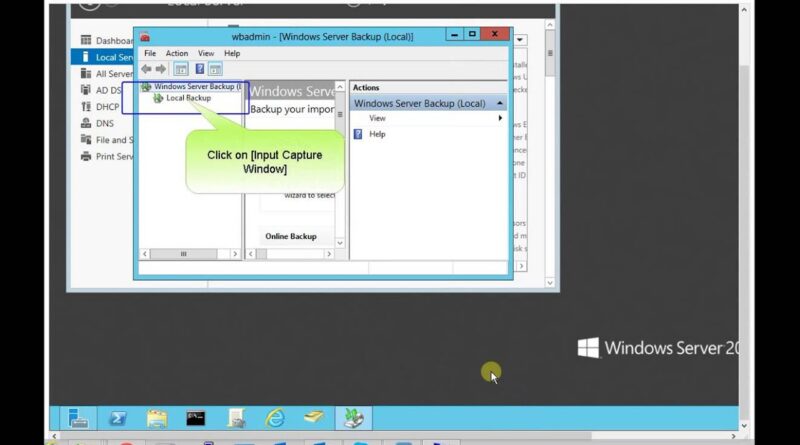Viewport: 800px width, 445px height.
Task: Select Windows Server Backup tree root node
Action: (x=193, y=86)
